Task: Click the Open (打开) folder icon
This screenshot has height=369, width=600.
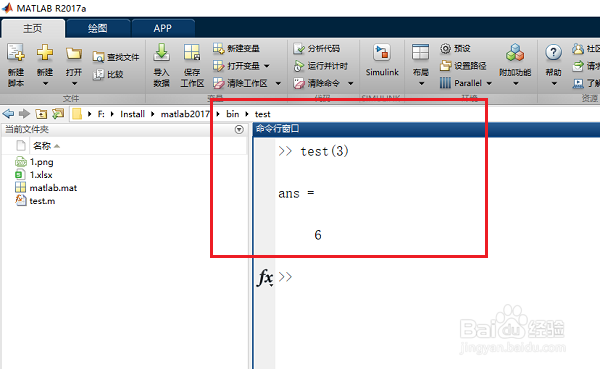Action: click(73, 54)
